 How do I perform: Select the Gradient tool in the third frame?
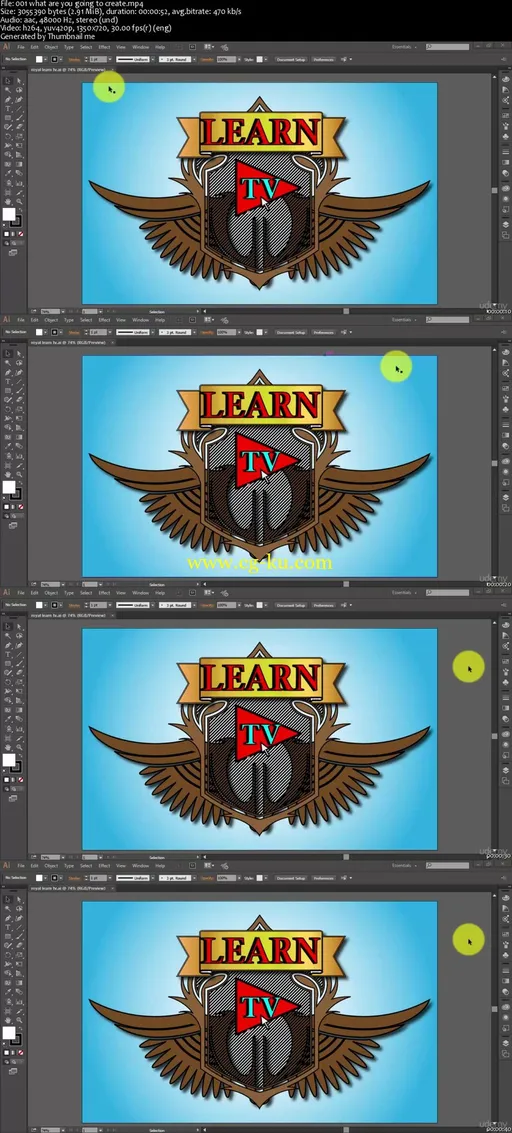(19, 710)
